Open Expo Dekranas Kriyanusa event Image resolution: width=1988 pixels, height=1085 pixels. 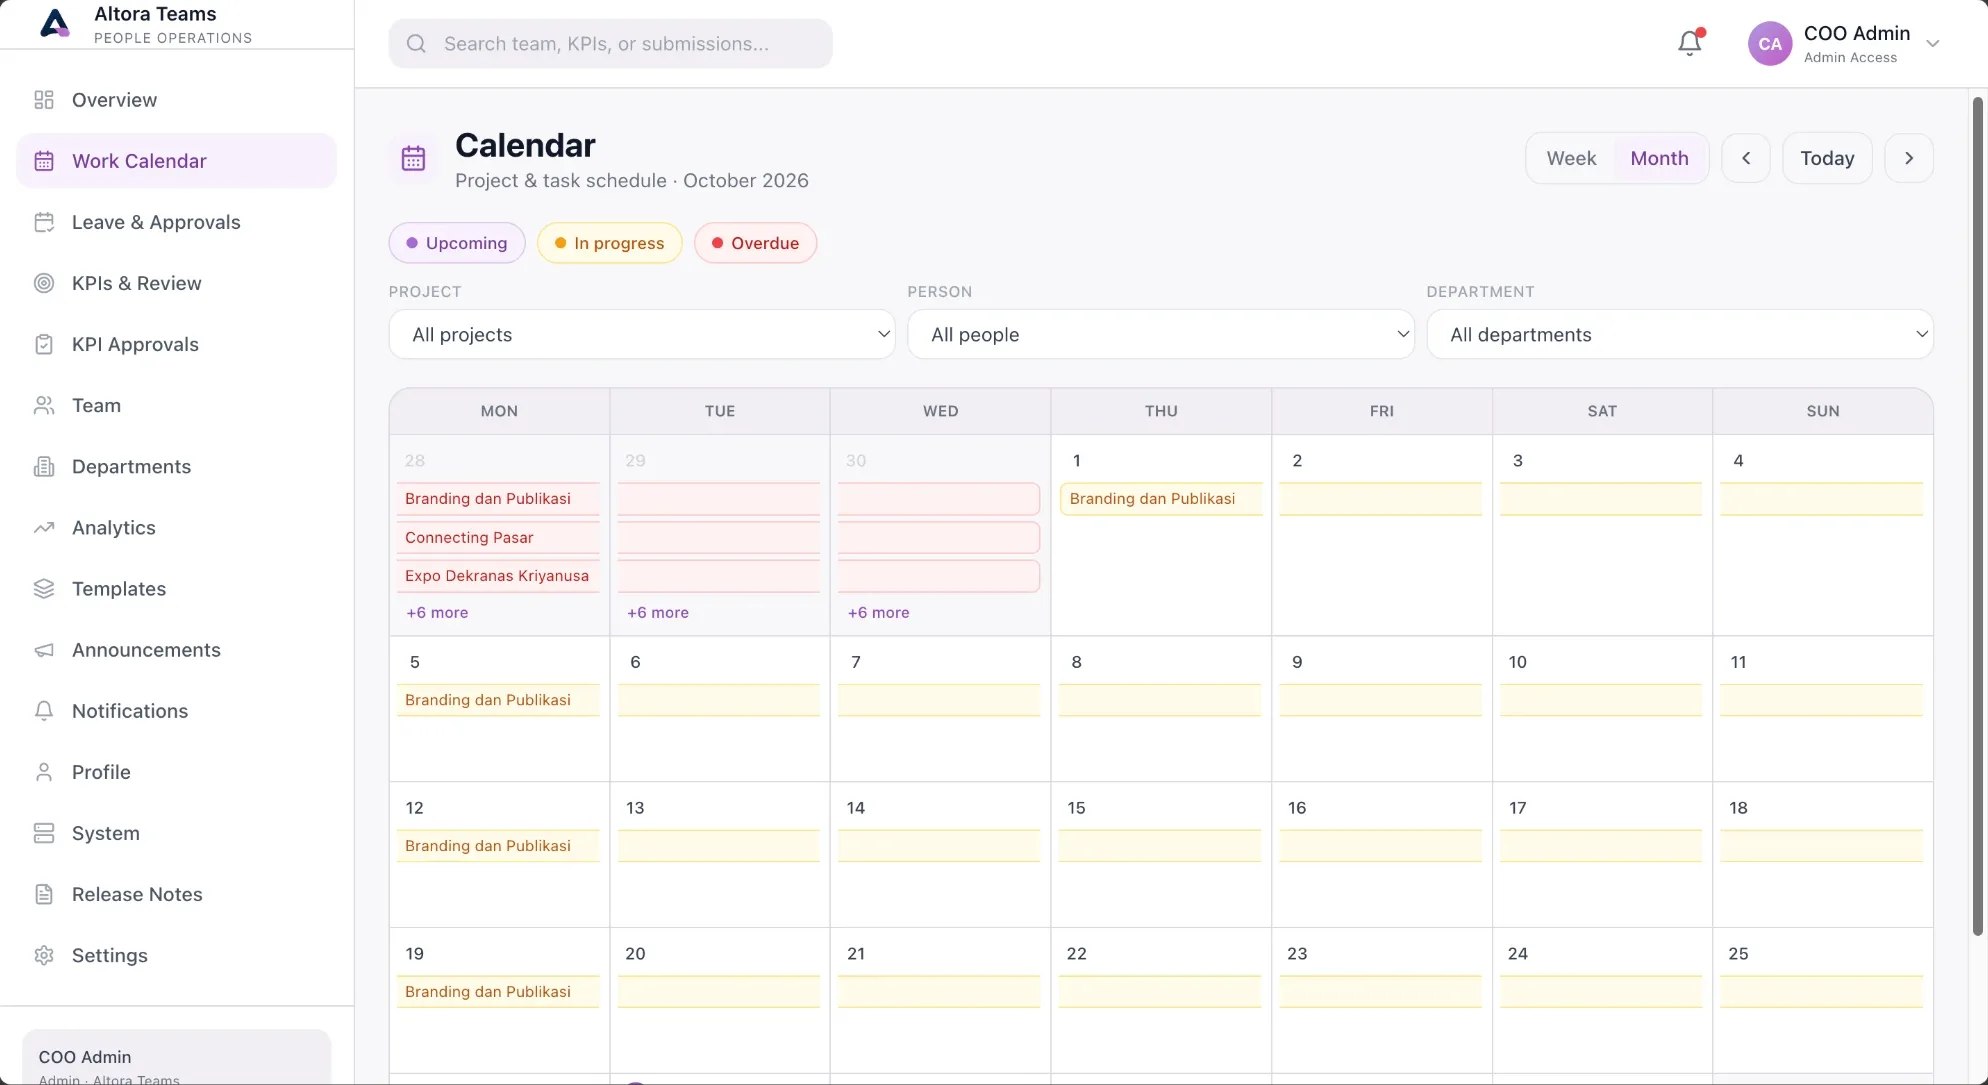[498, 576]
